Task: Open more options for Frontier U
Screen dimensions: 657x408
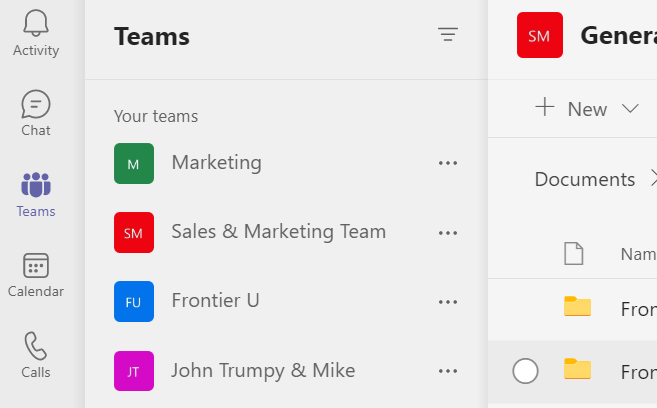Action: pos(448,301)
